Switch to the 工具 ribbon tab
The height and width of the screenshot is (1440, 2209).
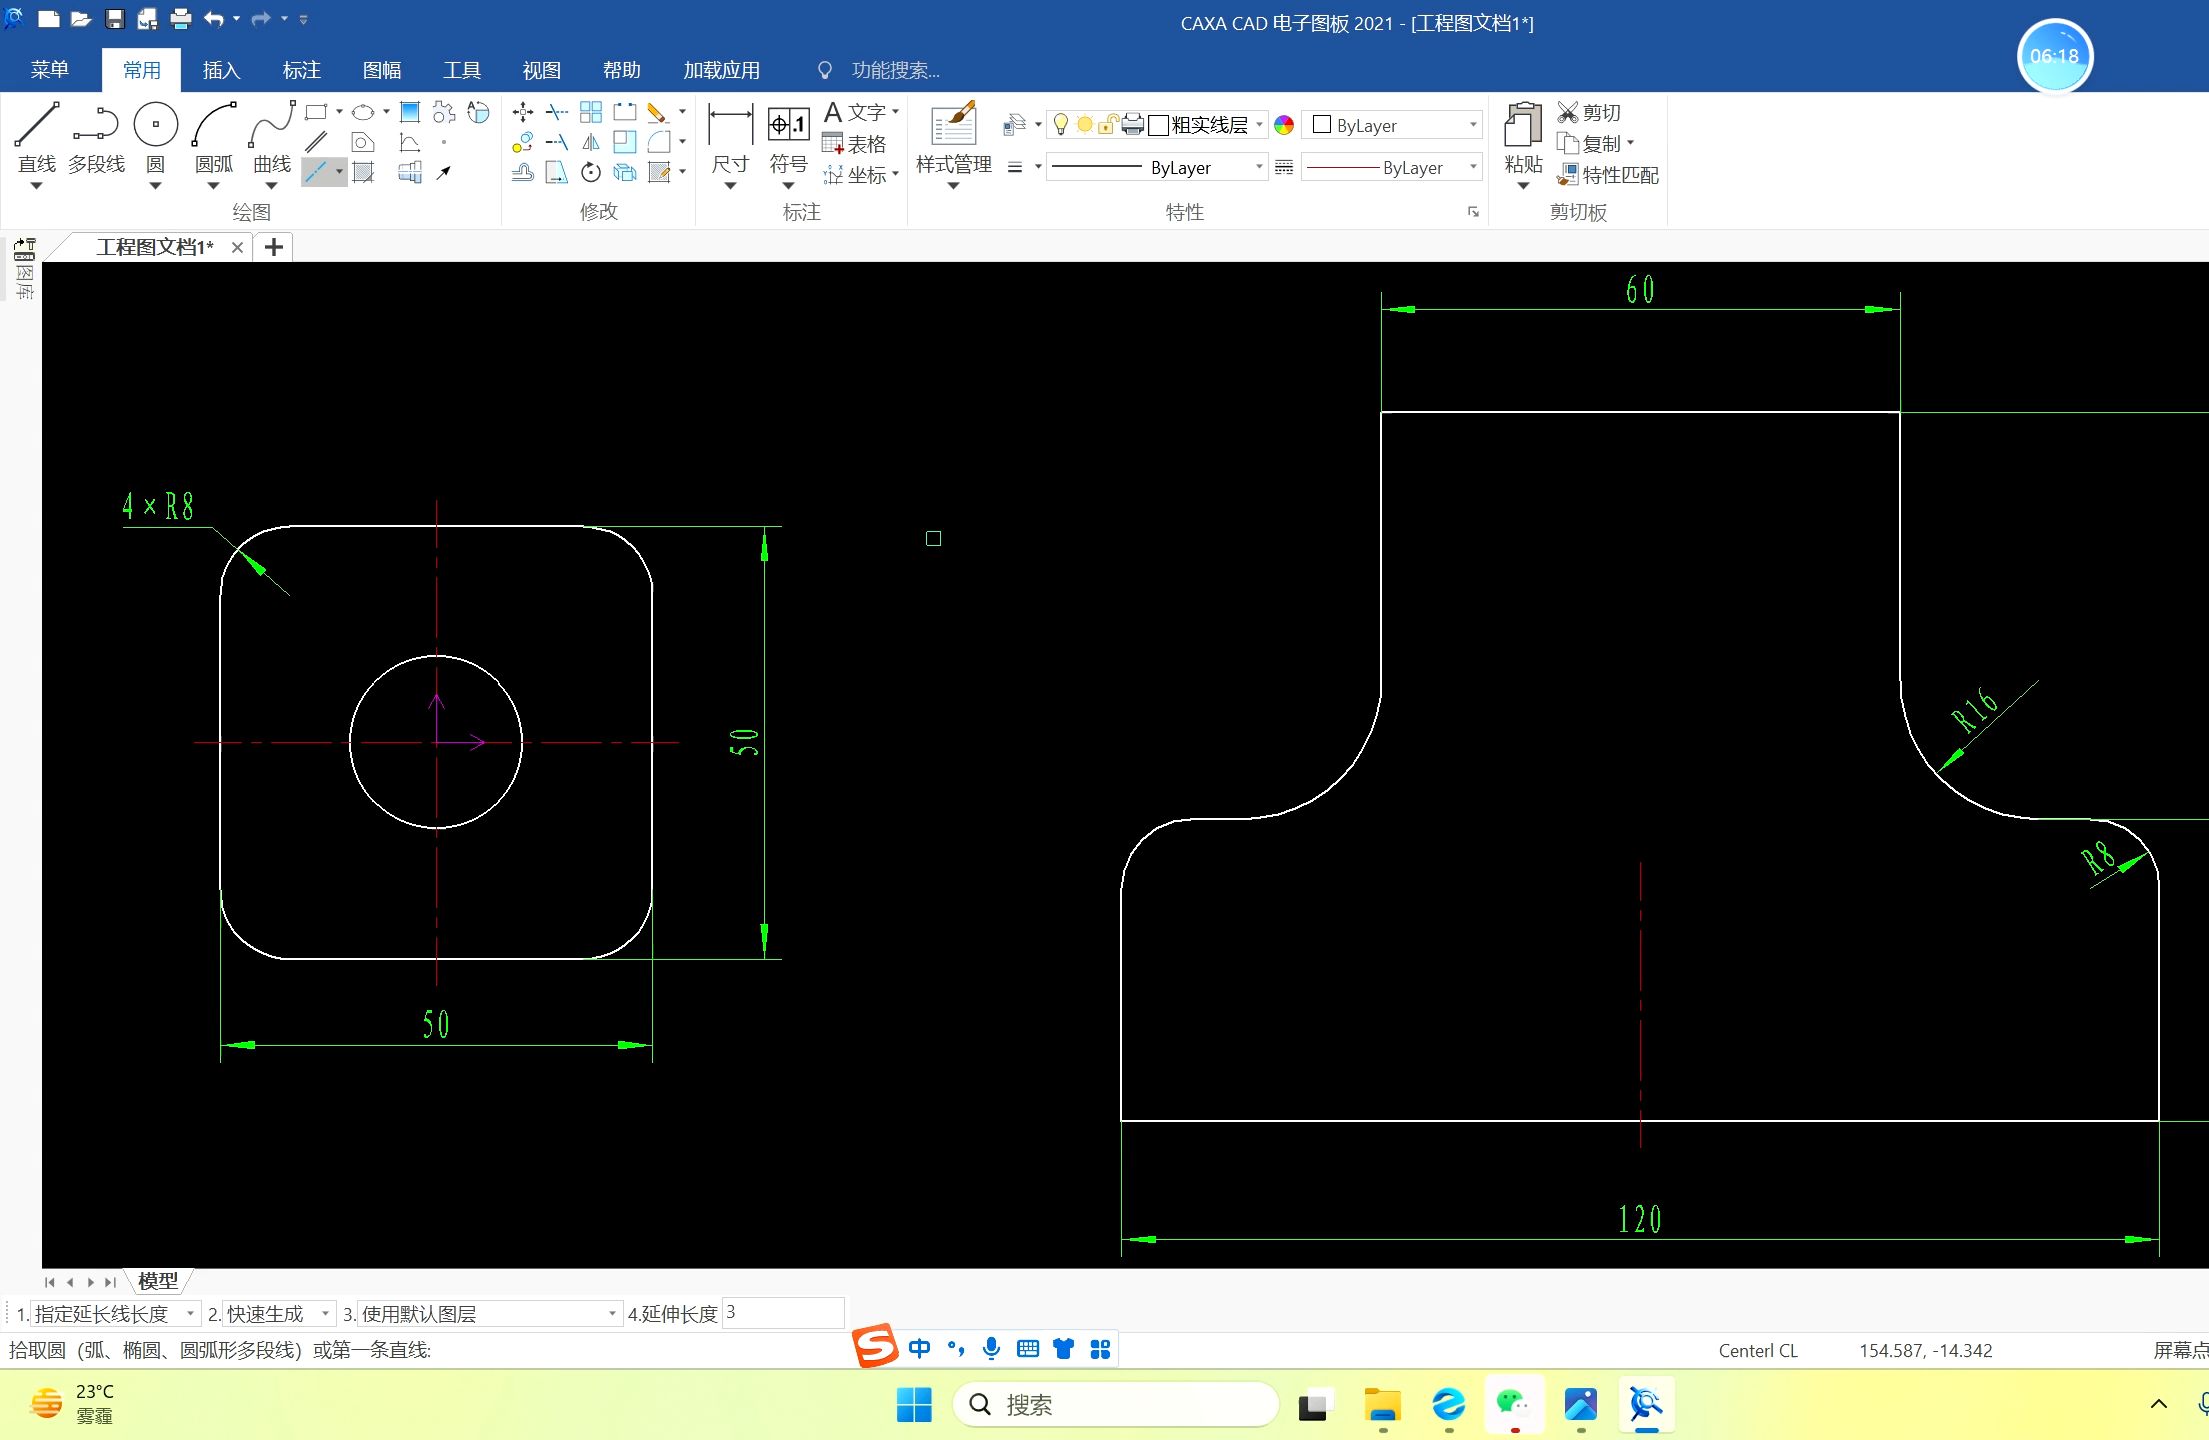(462, 70)
